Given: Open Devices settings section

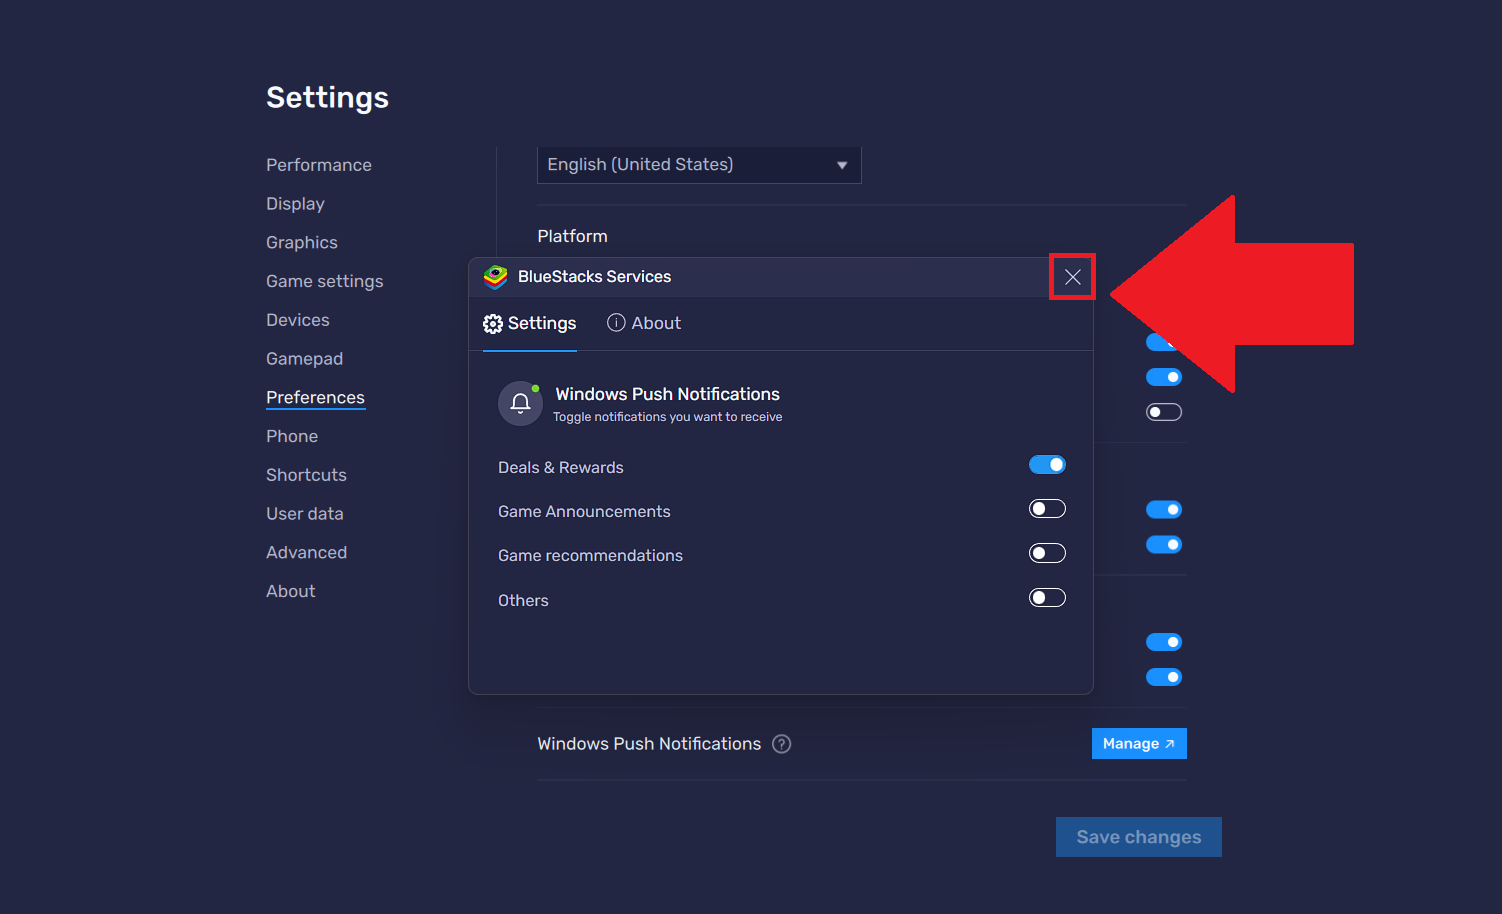Looking at the screenshot, I should pyautogui.click(x=298, y=320).
